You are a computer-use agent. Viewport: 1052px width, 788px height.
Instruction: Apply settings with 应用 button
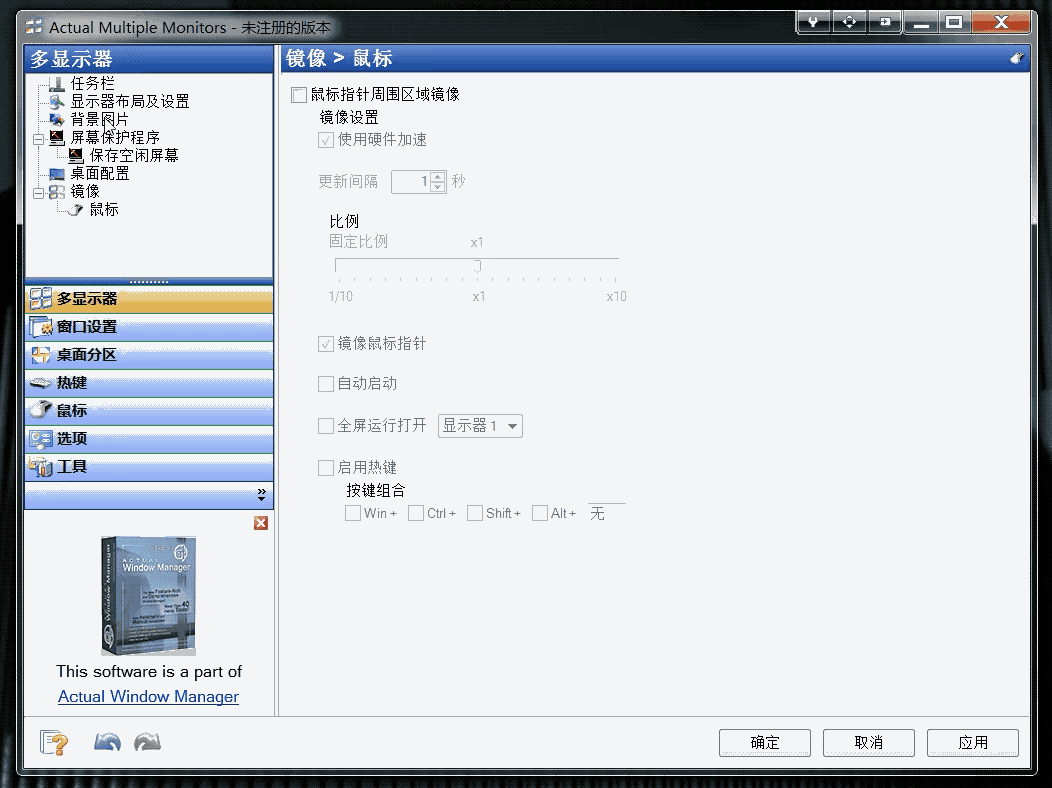(973, 742)
